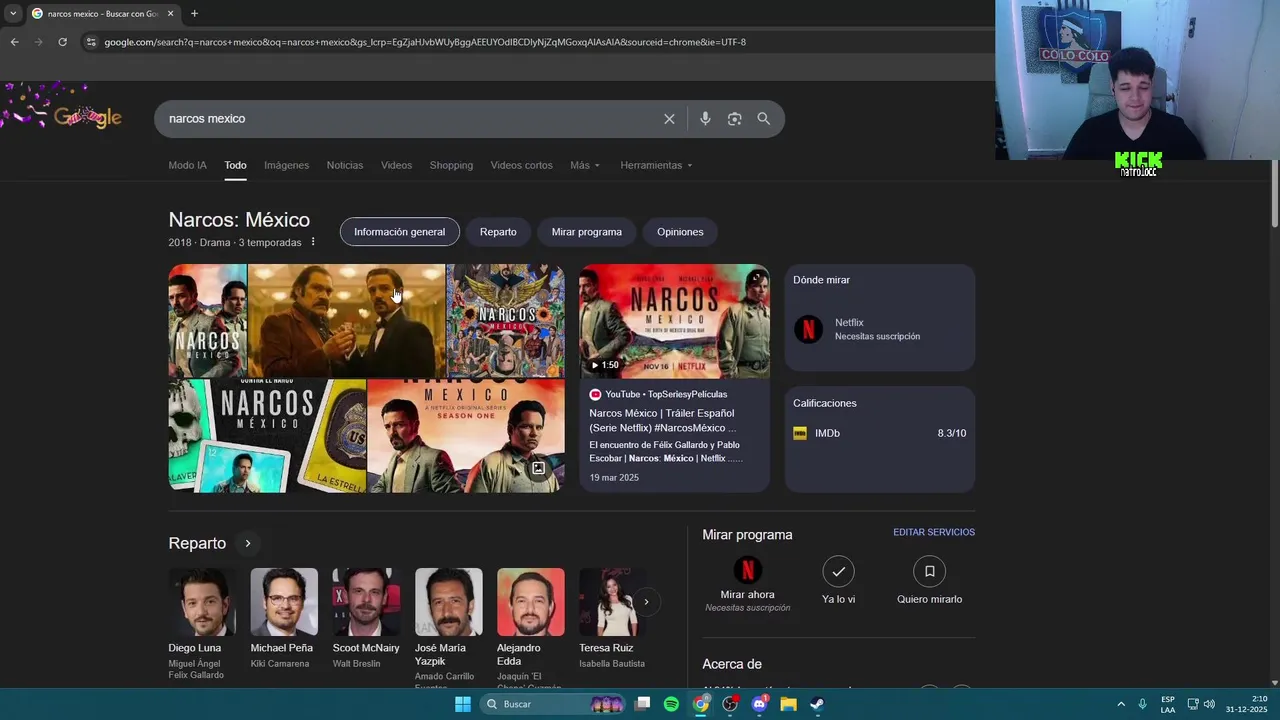Image resolution: width=1280 pixels, height=720 pixels.
Task: Open OBS Studio from the taskbar
Action: (x=730, y=704)
